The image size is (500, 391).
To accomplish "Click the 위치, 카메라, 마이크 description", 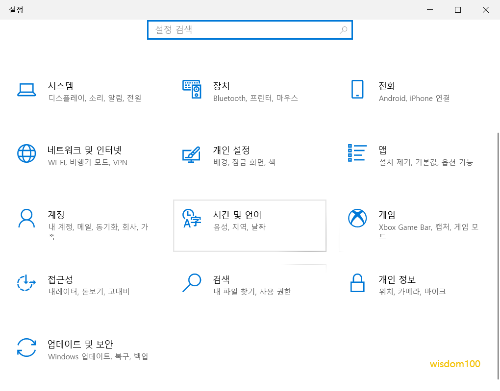I will coord(412,292).
